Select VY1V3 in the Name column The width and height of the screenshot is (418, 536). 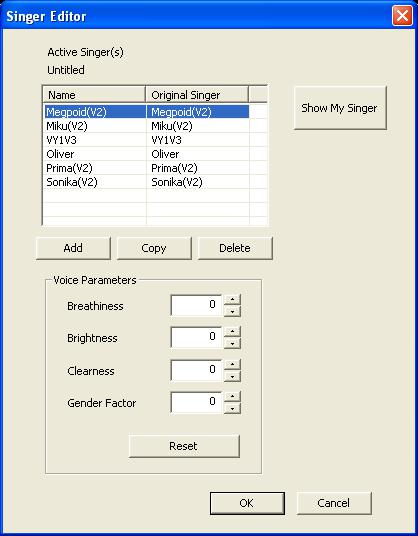coord(62,140)
